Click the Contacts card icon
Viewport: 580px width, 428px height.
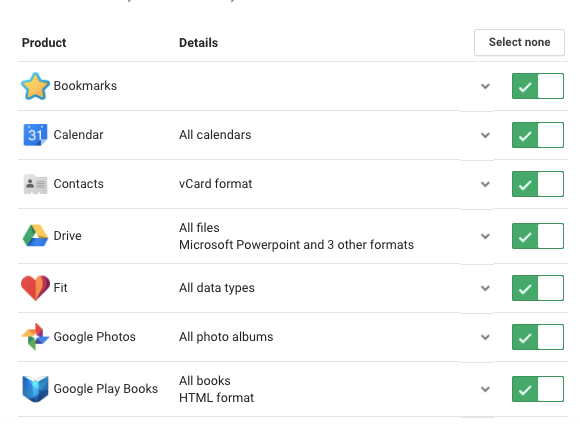click(35, 184)
